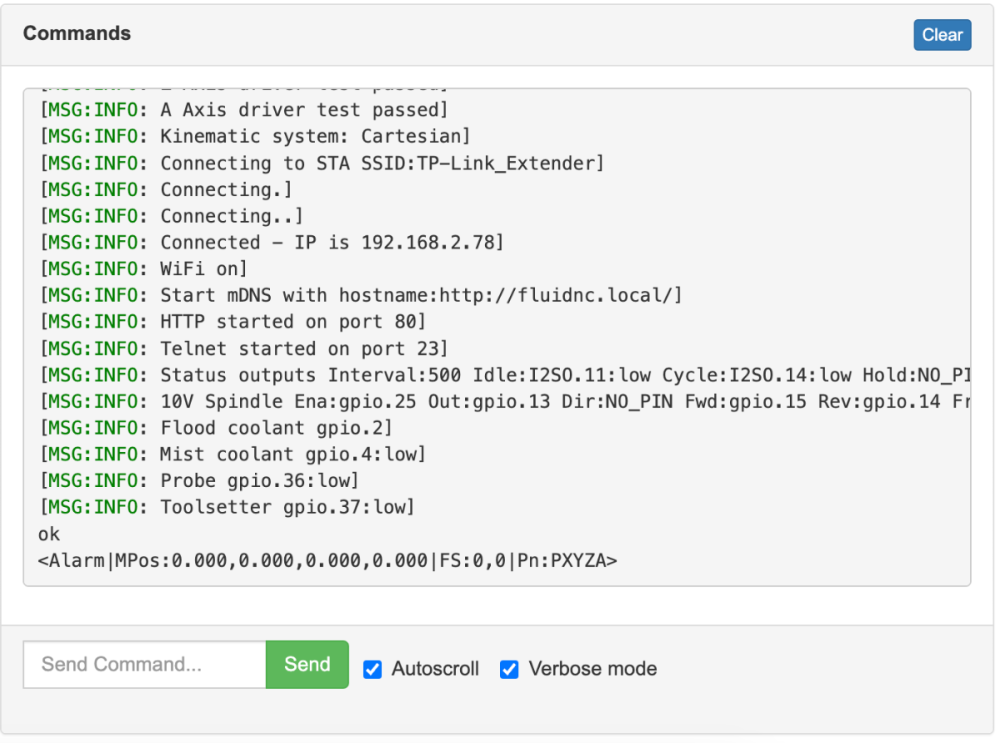Click the Flood coolant gpio.2 message
Image resolution: width=1000 pixels, height=743 pixels.
point(216,427)
